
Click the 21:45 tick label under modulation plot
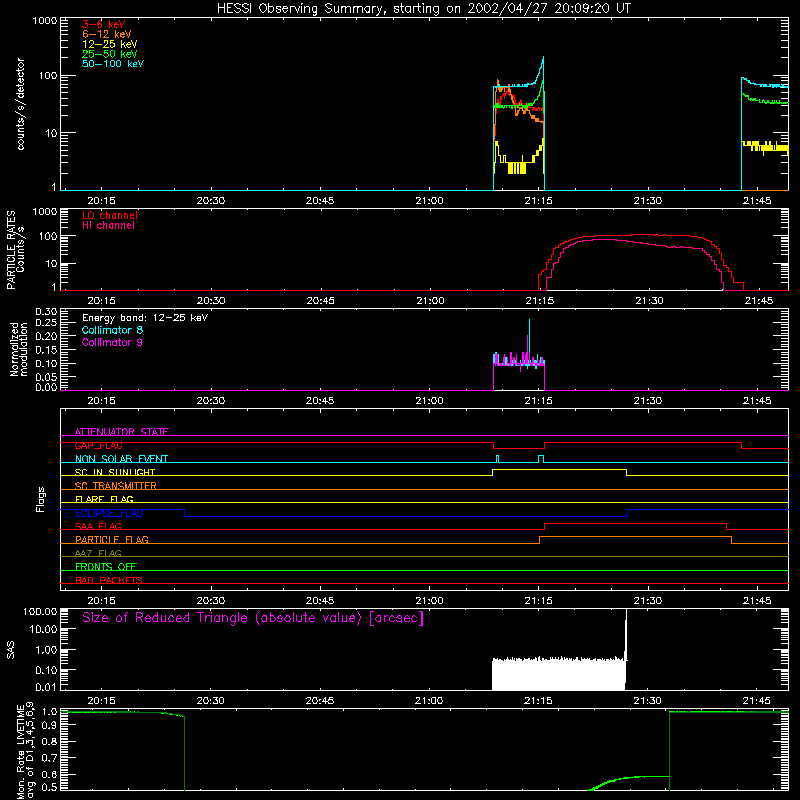757,401
